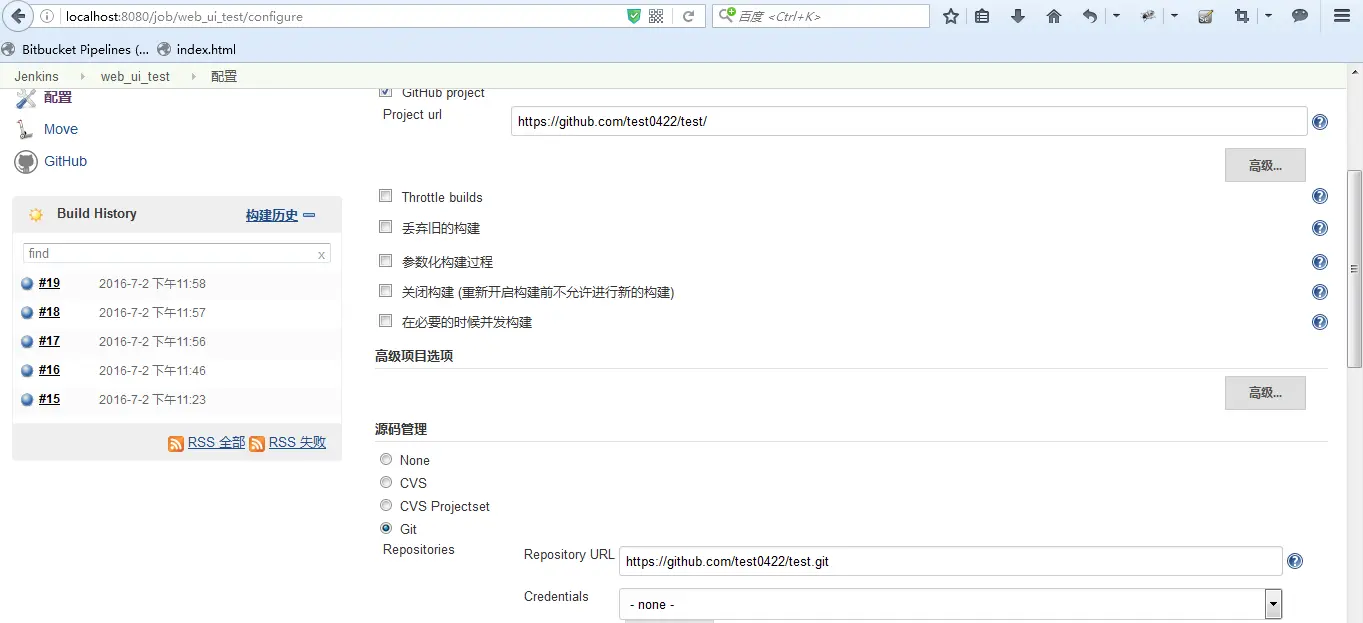Click the help icon next to Project url

pos(1319,121)
